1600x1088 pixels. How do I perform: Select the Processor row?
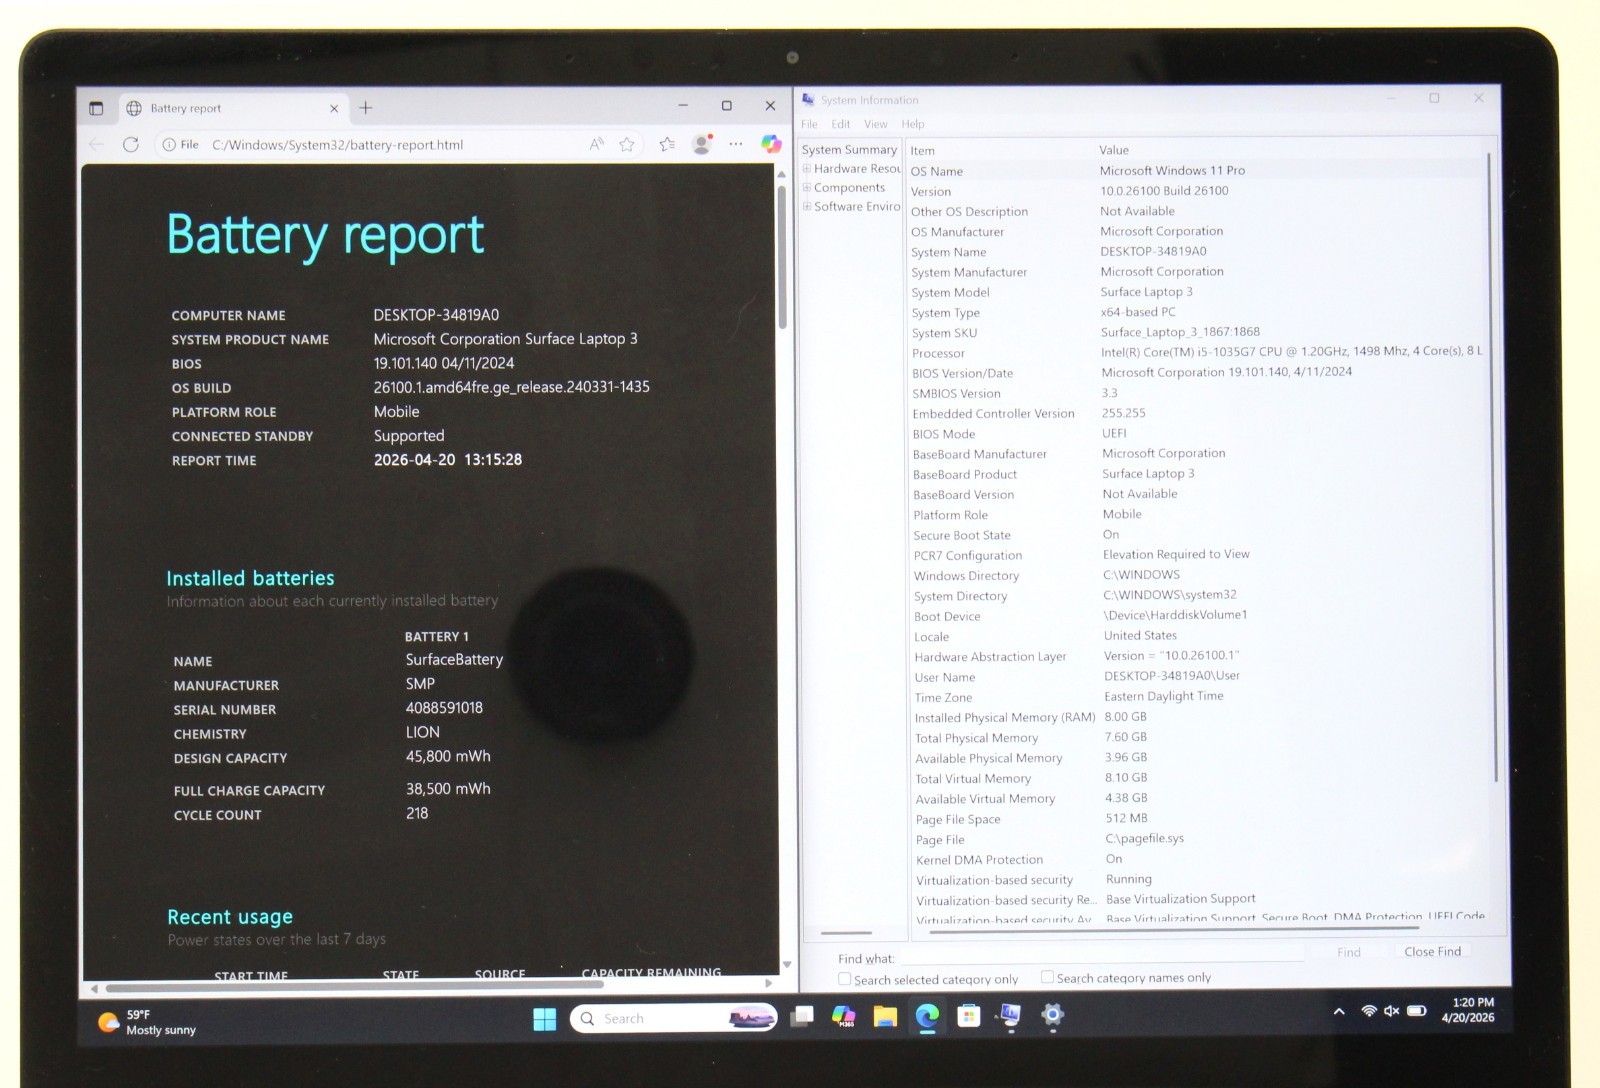pyautogui.click(x=1197, y=352)
